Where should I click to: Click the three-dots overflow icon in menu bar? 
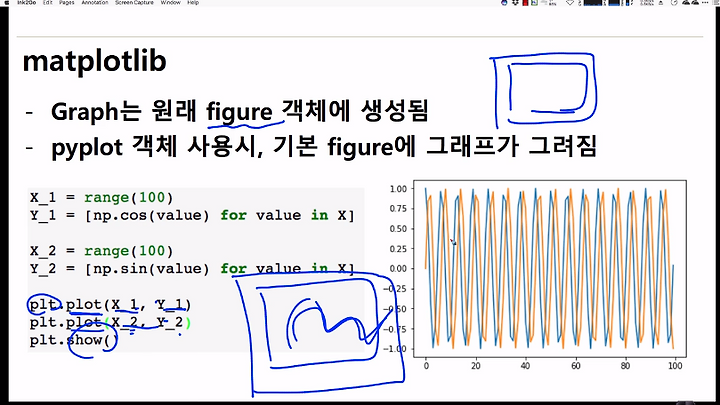(x=705, y=2)
